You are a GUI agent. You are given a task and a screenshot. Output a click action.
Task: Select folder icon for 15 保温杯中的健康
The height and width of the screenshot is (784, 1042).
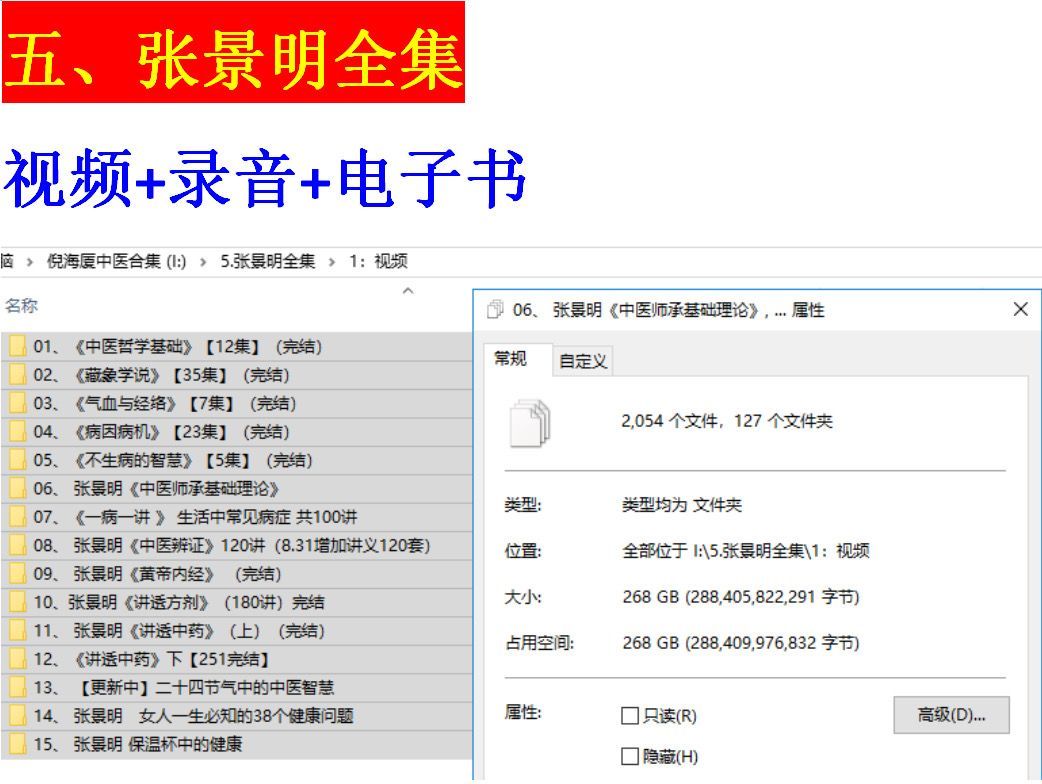click(17, 744)
